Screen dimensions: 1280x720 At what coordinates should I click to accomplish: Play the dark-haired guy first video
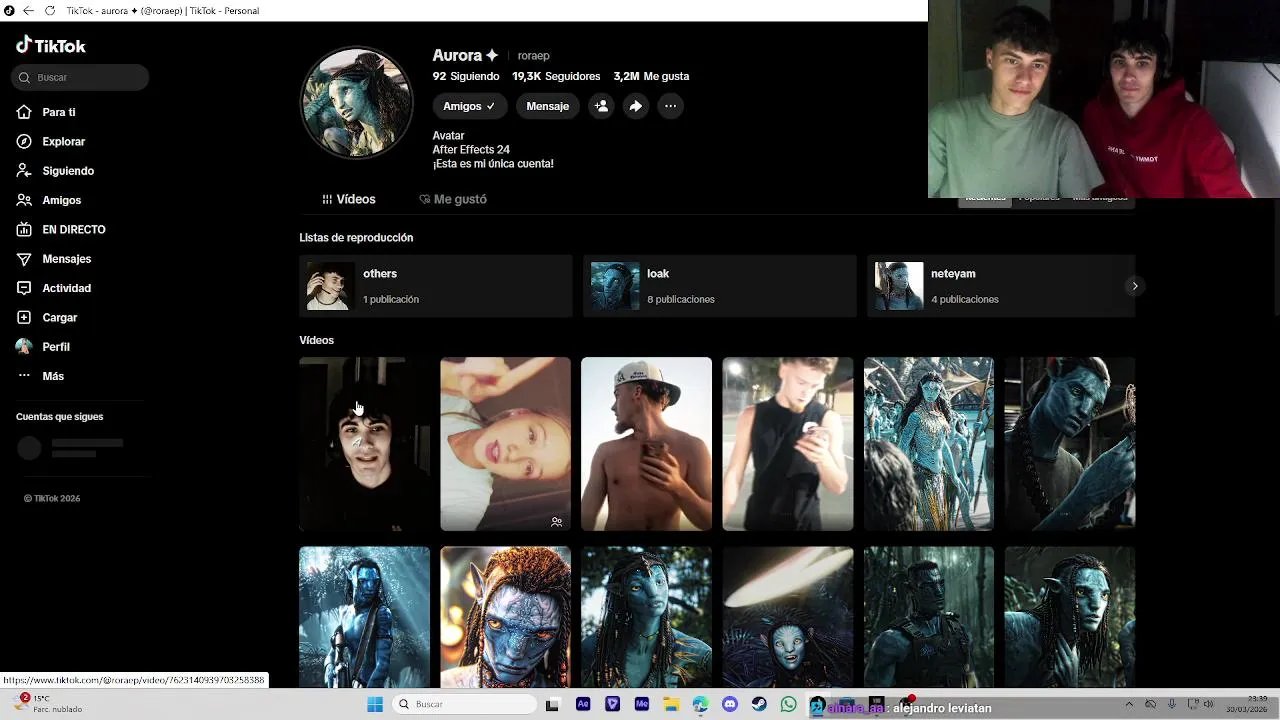(x=364, y=444)
